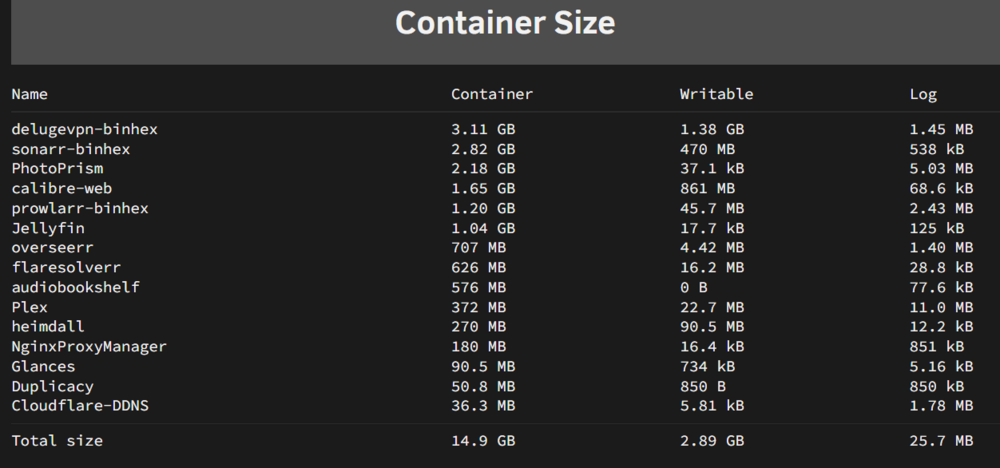Select the Writable column header
The height and width of the screenshot is (468, 1000).
[716, 94]
